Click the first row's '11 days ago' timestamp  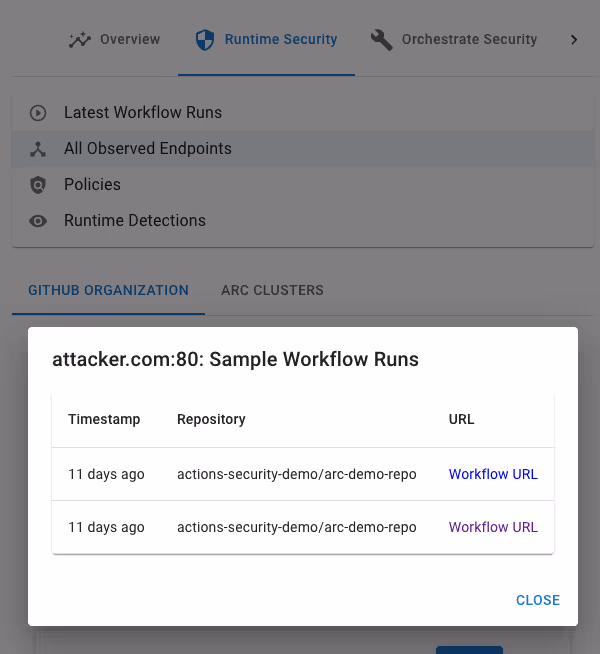[106, 474]
